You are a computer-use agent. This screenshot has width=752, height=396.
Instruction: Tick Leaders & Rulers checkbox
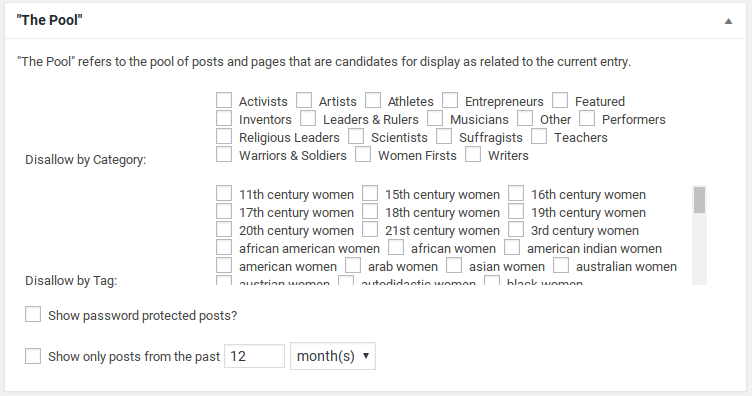[x=308, y=118]
